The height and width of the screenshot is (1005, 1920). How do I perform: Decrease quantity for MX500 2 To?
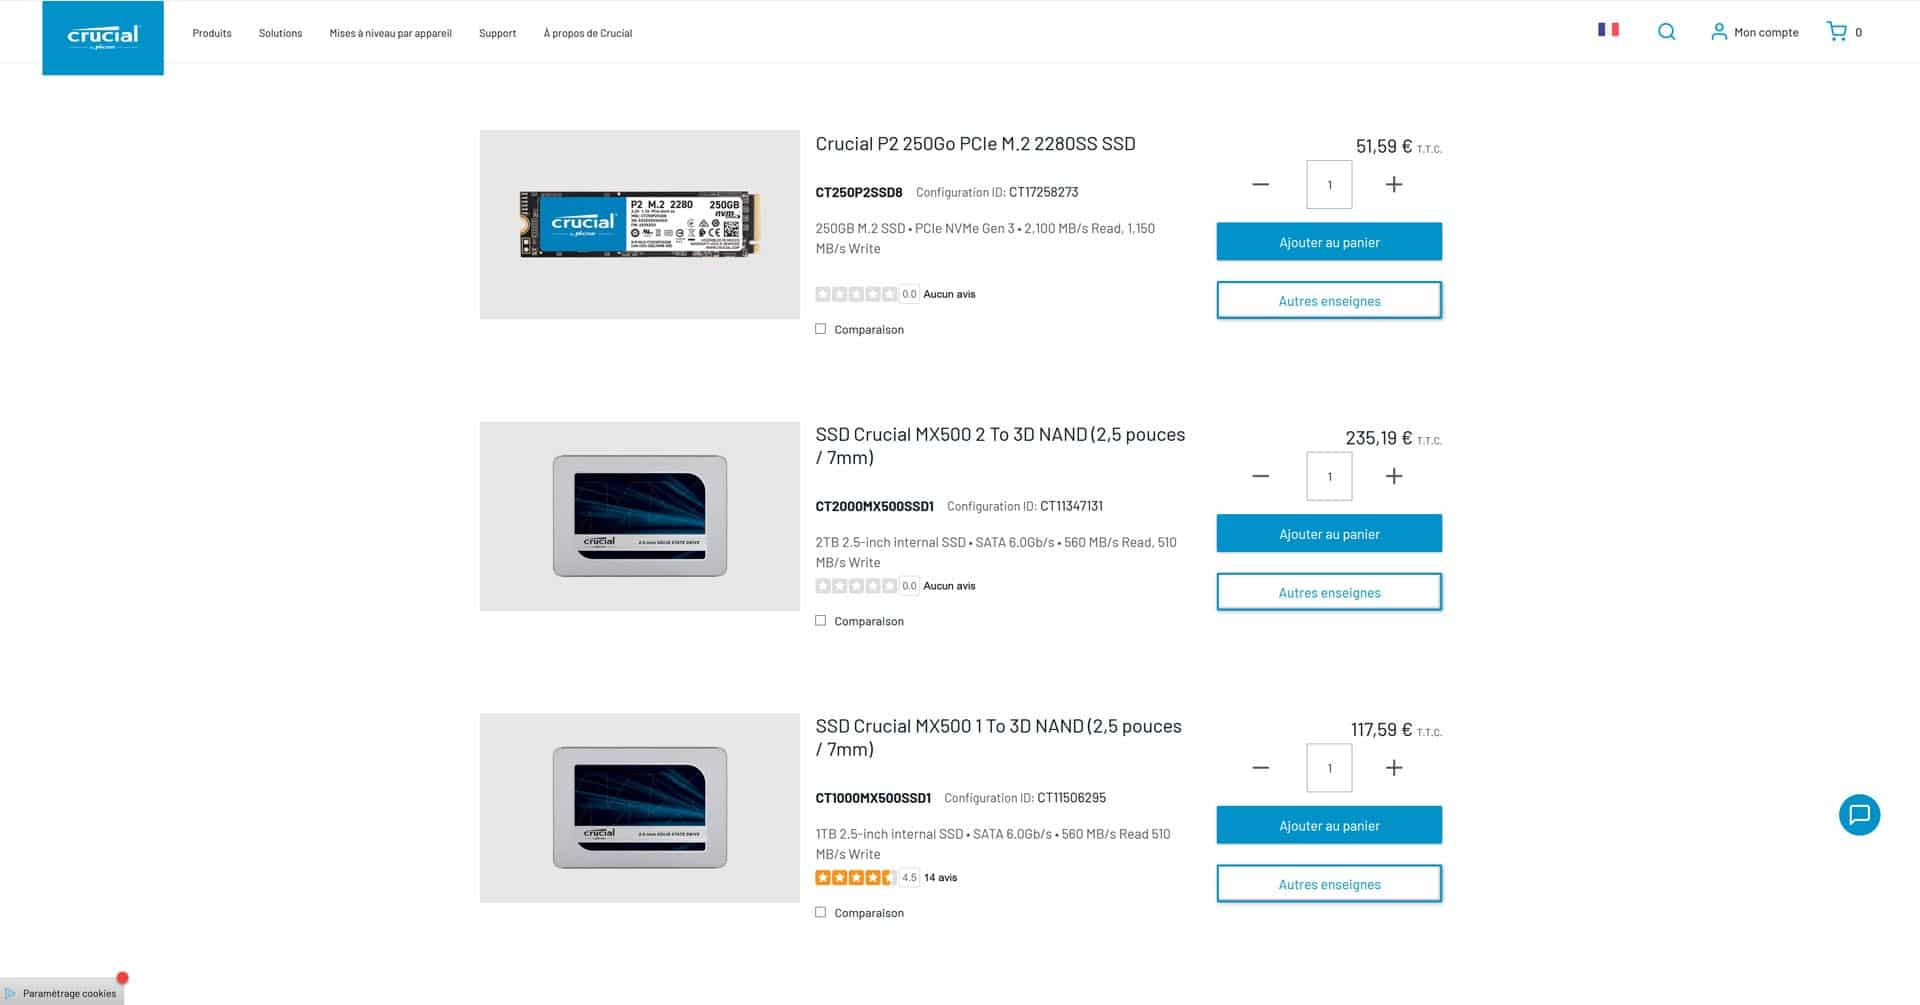1260,476
